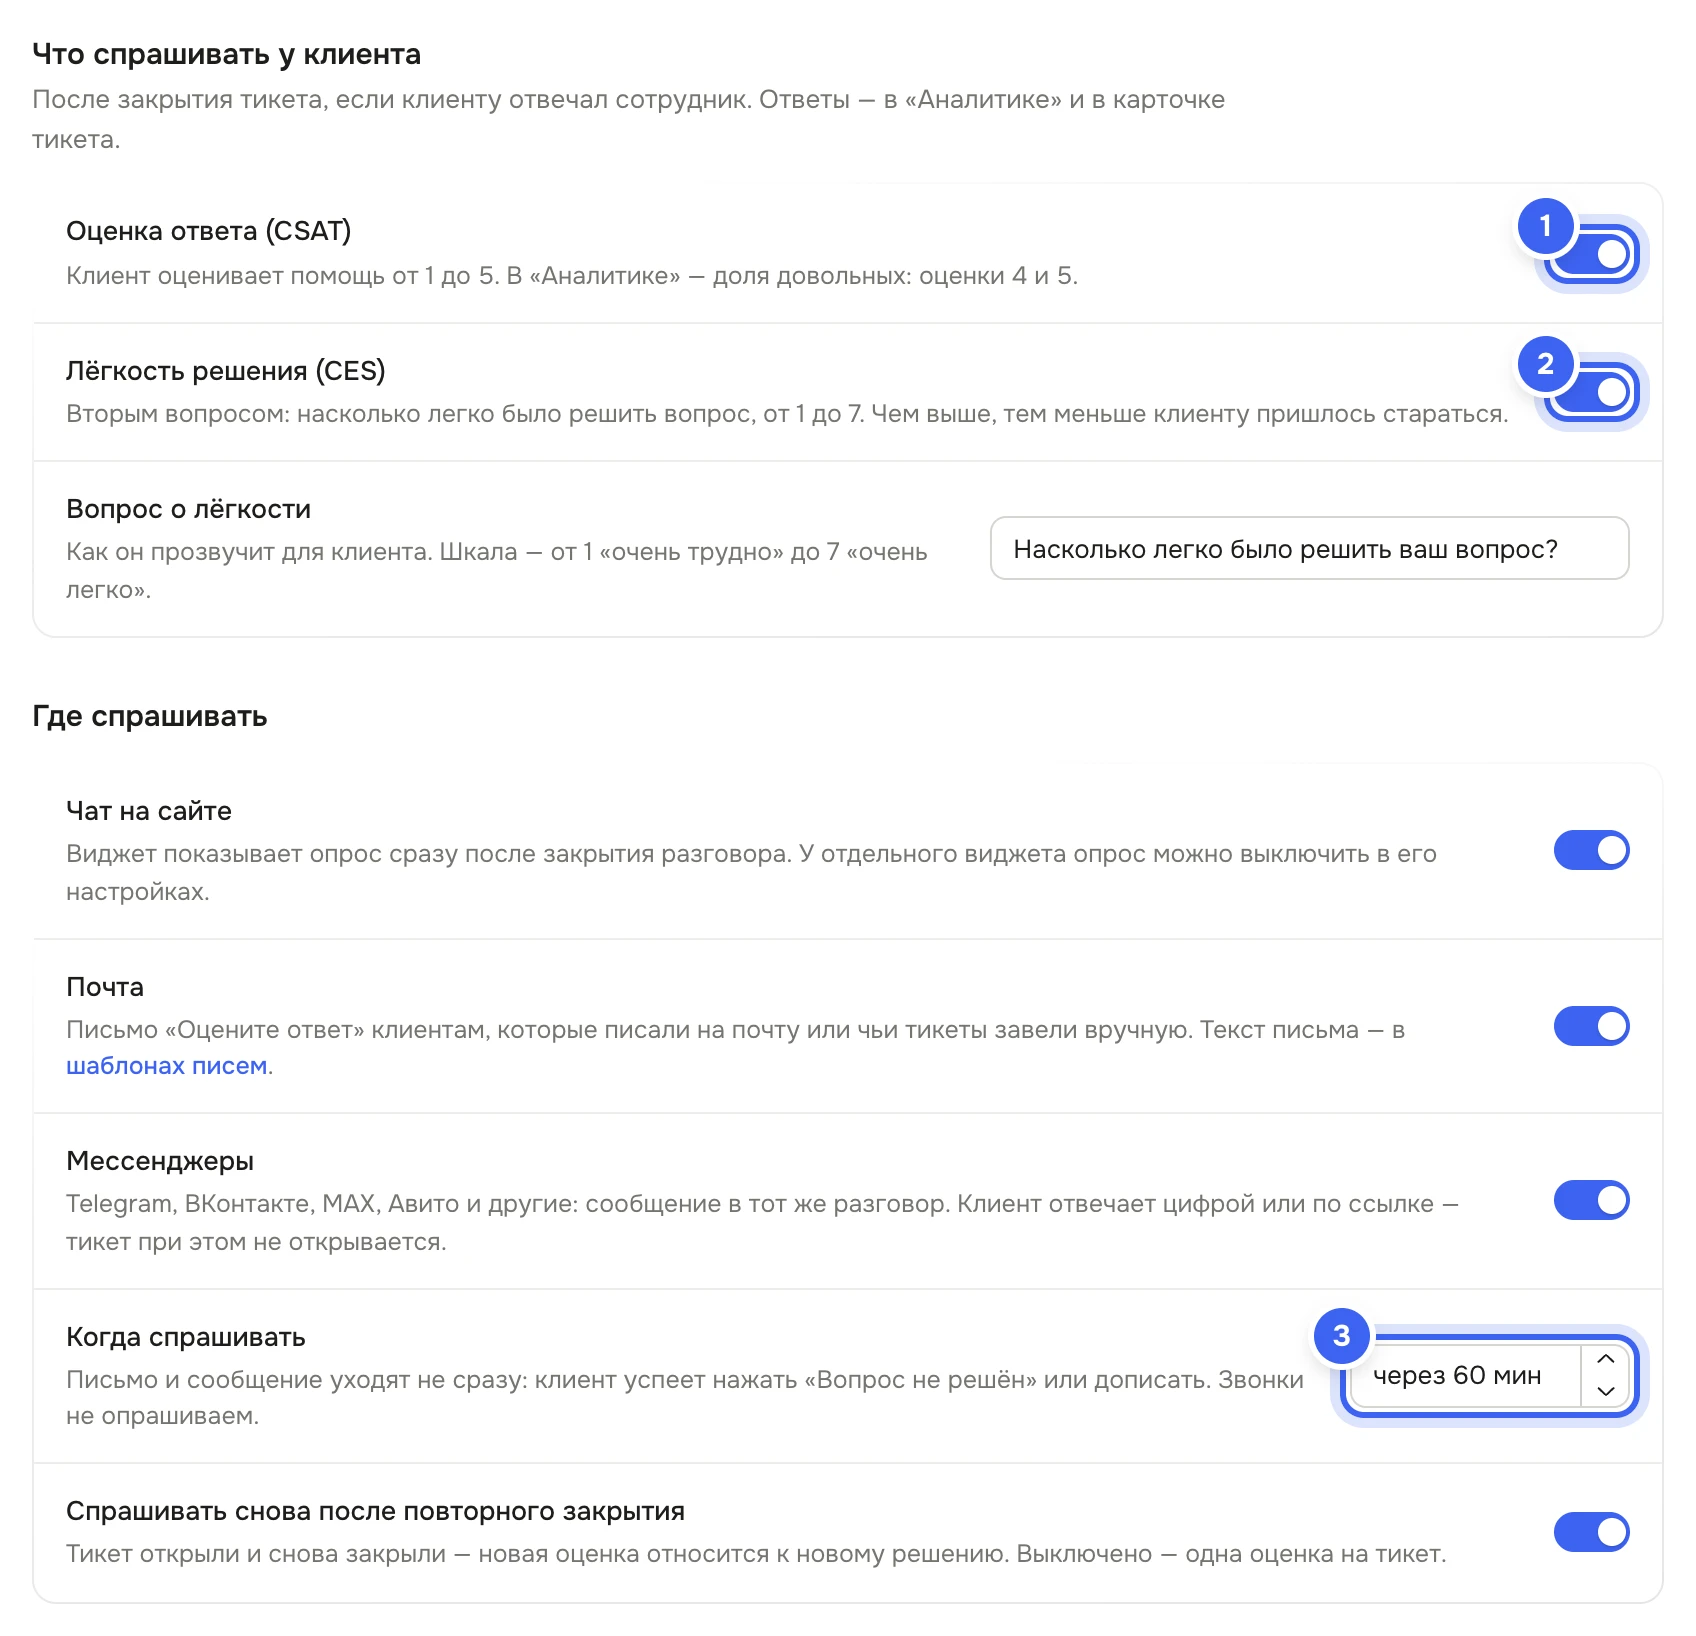Click the numbered badge 2 marker

1545,364
